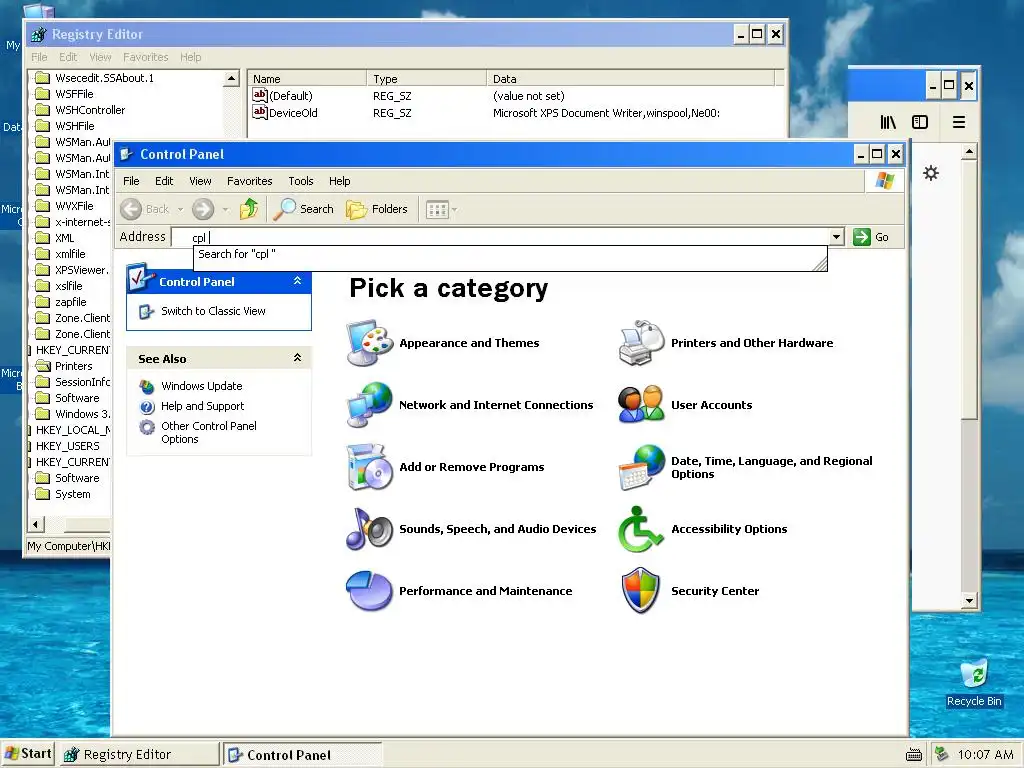This screenshot has width=1024, height=768.
Task: Toggle the Folders pane button
Action: [377, 209]
